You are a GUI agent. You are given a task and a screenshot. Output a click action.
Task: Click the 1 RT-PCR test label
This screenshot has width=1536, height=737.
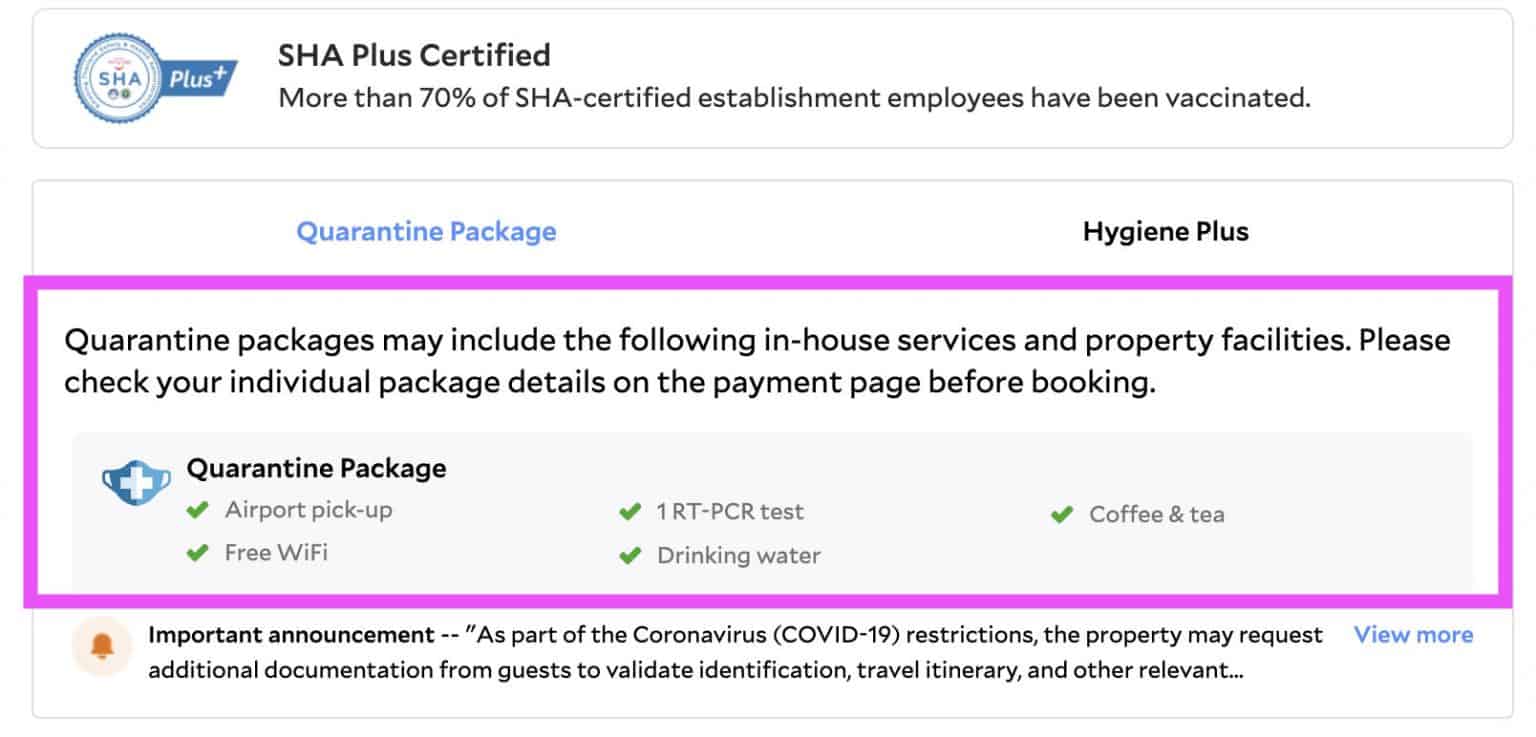click(730, 512)
